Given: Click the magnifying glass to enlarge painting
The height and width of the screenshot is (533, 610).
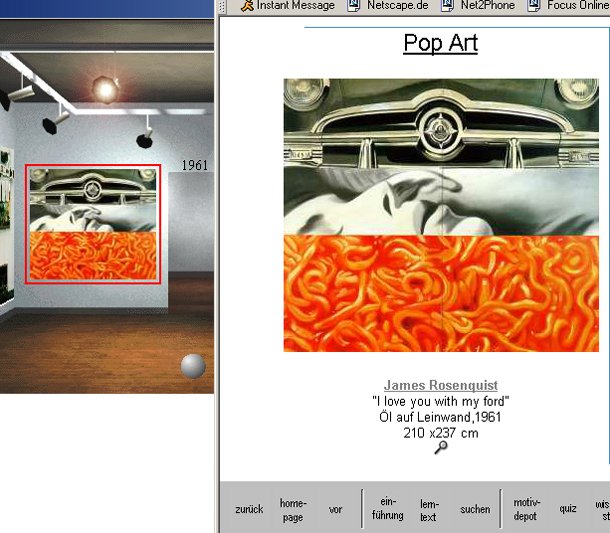Looking at the screenshot, I should coord(441,447).
